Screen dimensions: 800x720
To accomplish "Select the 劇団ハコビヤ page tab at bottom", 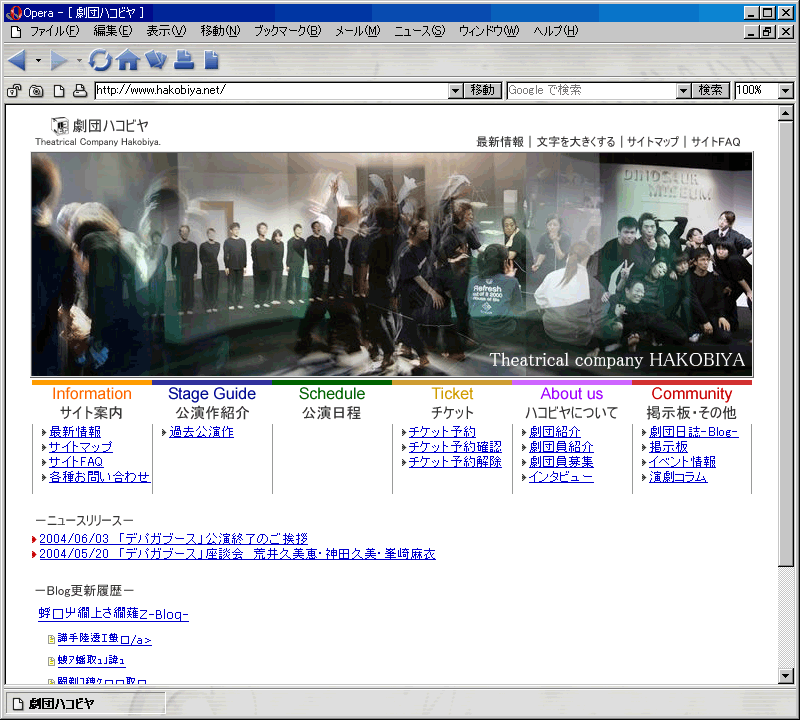I will click(86, 704).
